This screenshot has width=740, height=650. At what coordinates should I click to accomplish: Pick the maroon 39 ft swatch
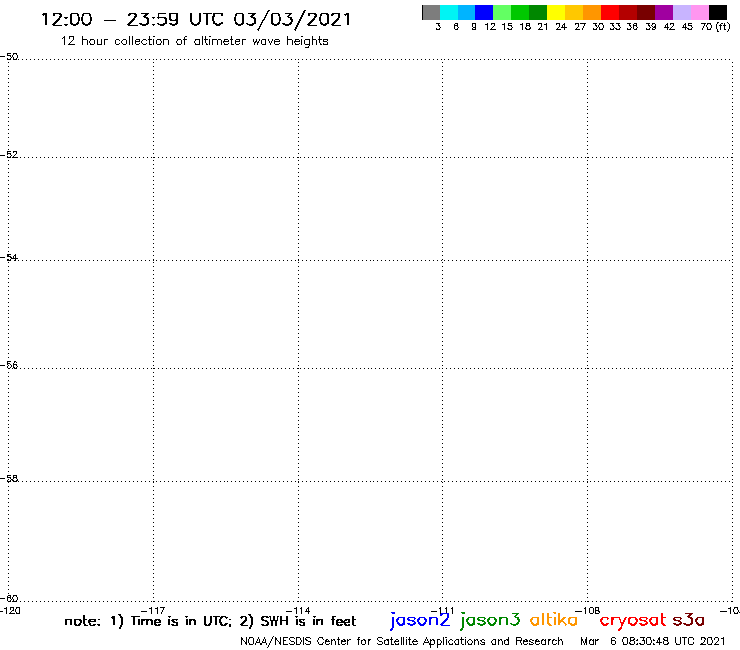point(646,12)
